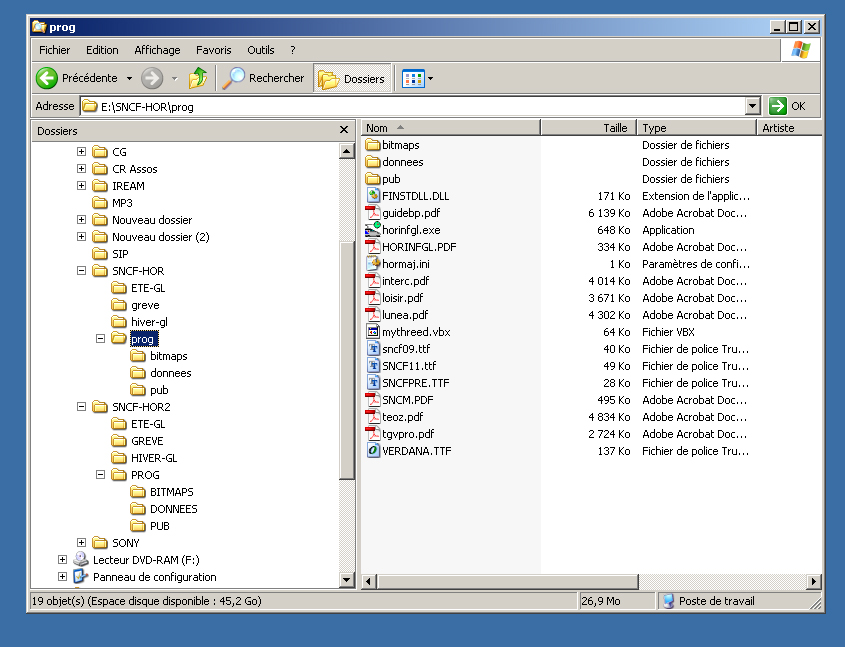The width and height of the screenshot is (845, 647).
Task: Open the Affichage menu
Action: click(157, 50)
